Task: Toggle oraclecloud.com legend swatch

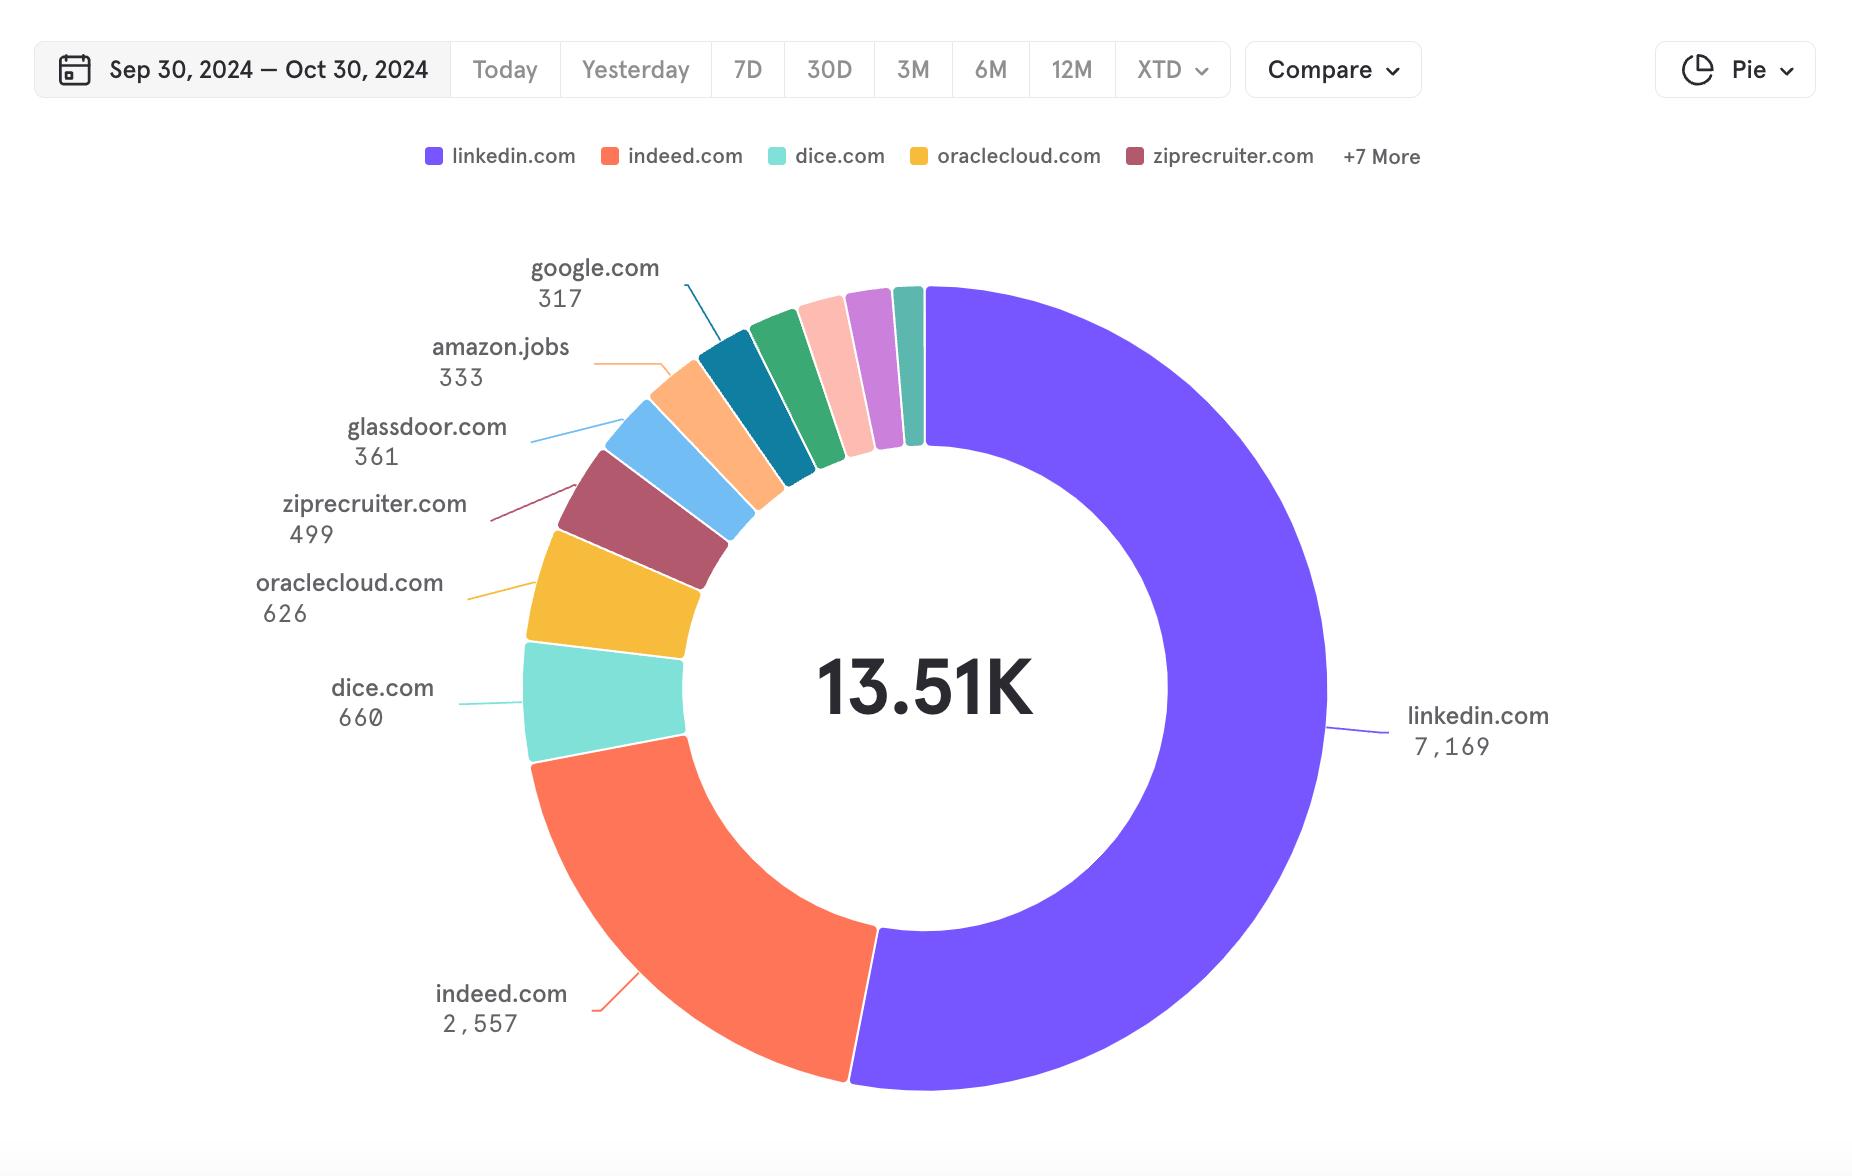Action: pos(919,156)
